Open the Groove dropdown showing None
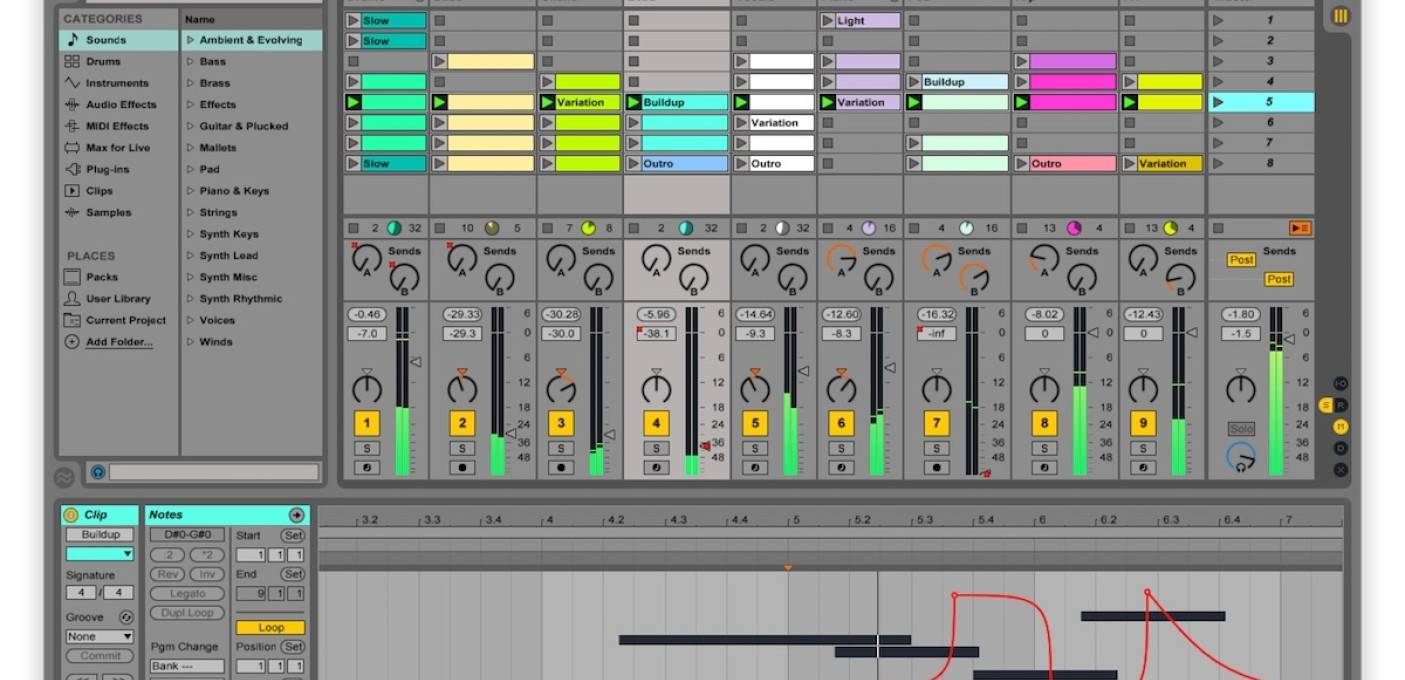The height and width of the screenshot is (680, 1405). 99,636
